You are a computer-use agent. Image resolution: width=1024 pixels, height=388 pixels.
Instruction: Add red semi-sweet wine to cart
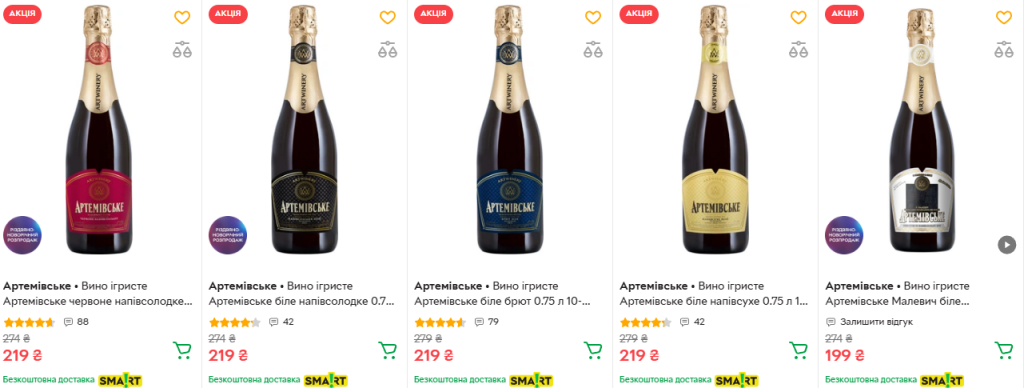[182, 350]
